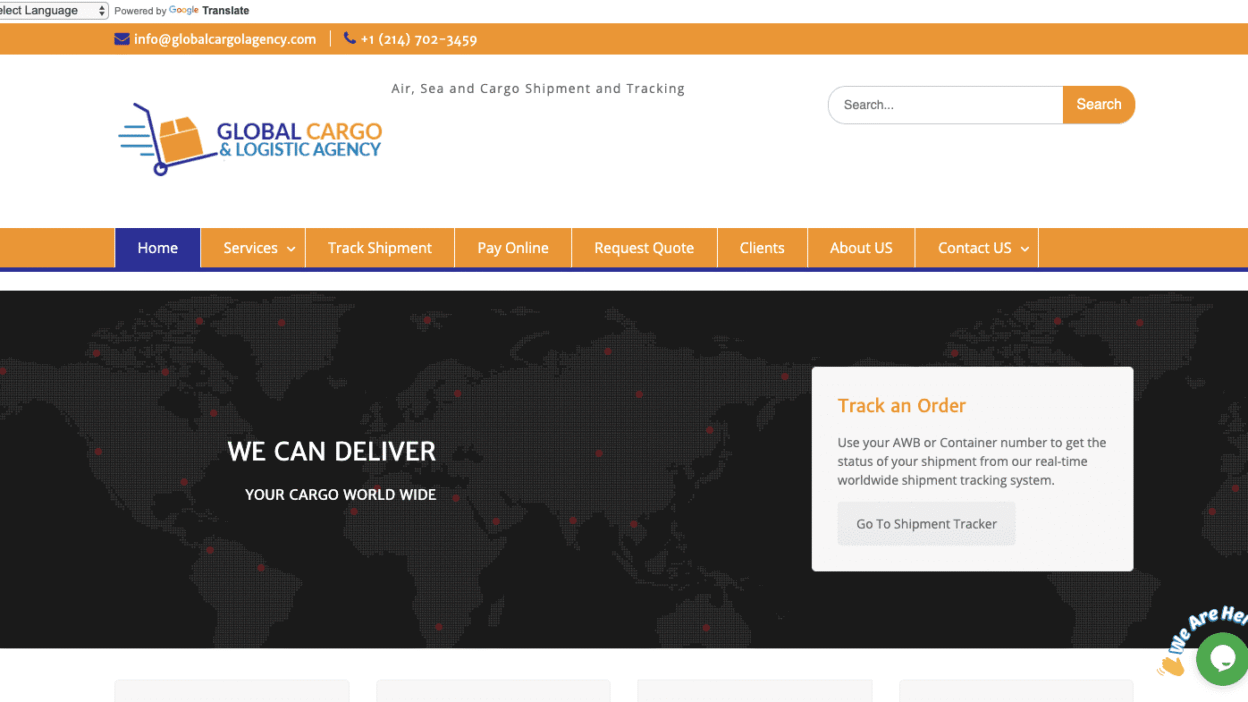Open the Select Language dropdown
The width and height of the screenshot is (1248, 702).
pos(52,11)
